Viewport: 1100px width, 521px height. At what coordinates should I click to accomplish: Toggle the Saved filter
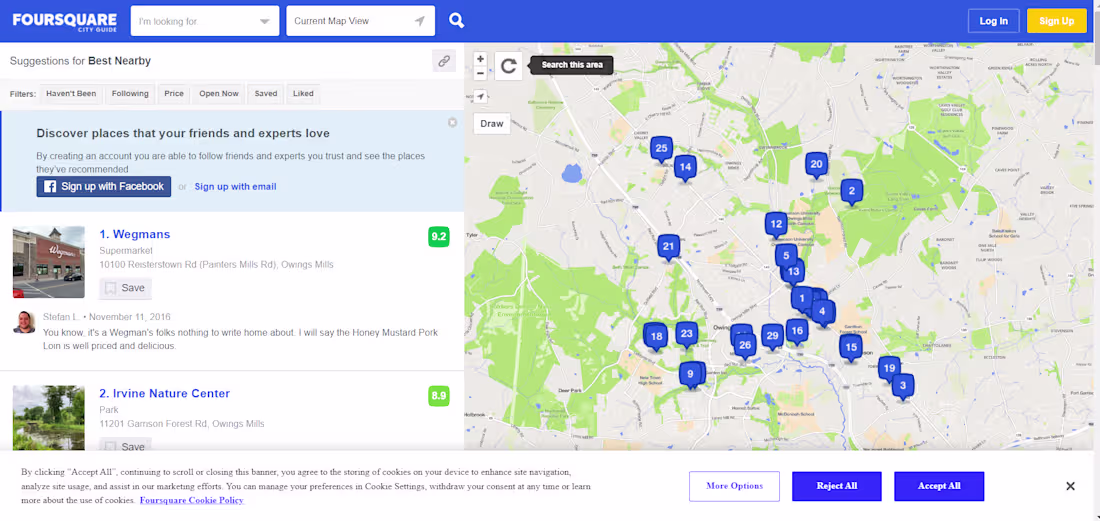click(x=266, y=94)
